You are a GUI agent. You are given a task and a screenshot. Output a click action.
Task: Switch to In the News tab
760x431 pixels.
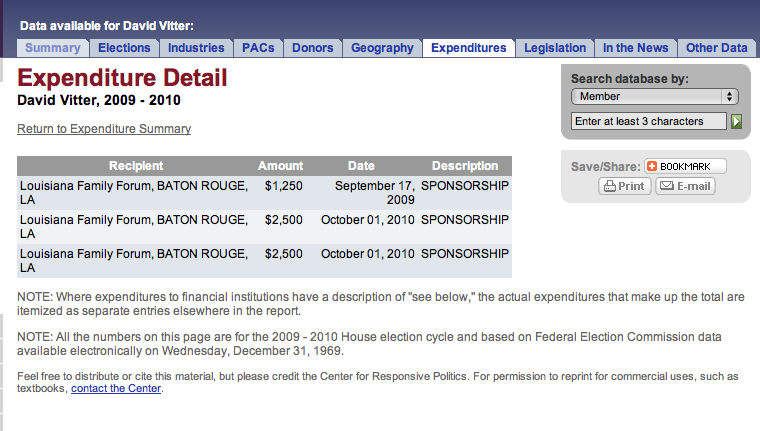pos(635,48)
